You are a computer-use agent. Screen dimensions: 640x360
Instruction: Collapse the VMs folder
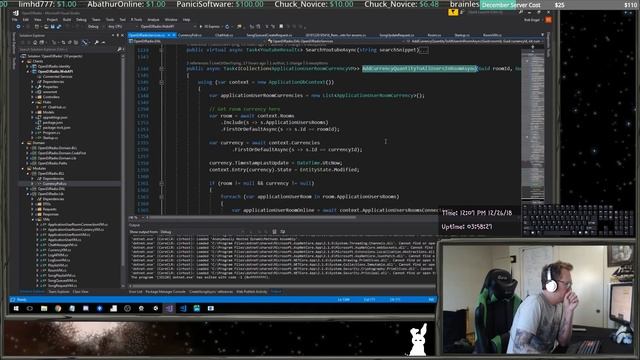click(x=33, y=219)
